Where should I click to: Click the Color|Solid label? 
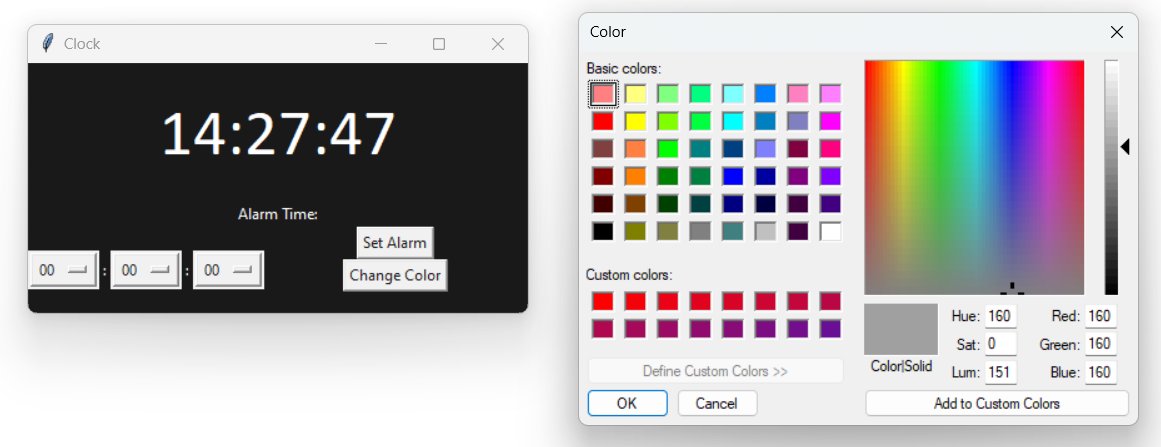point(901,366)
